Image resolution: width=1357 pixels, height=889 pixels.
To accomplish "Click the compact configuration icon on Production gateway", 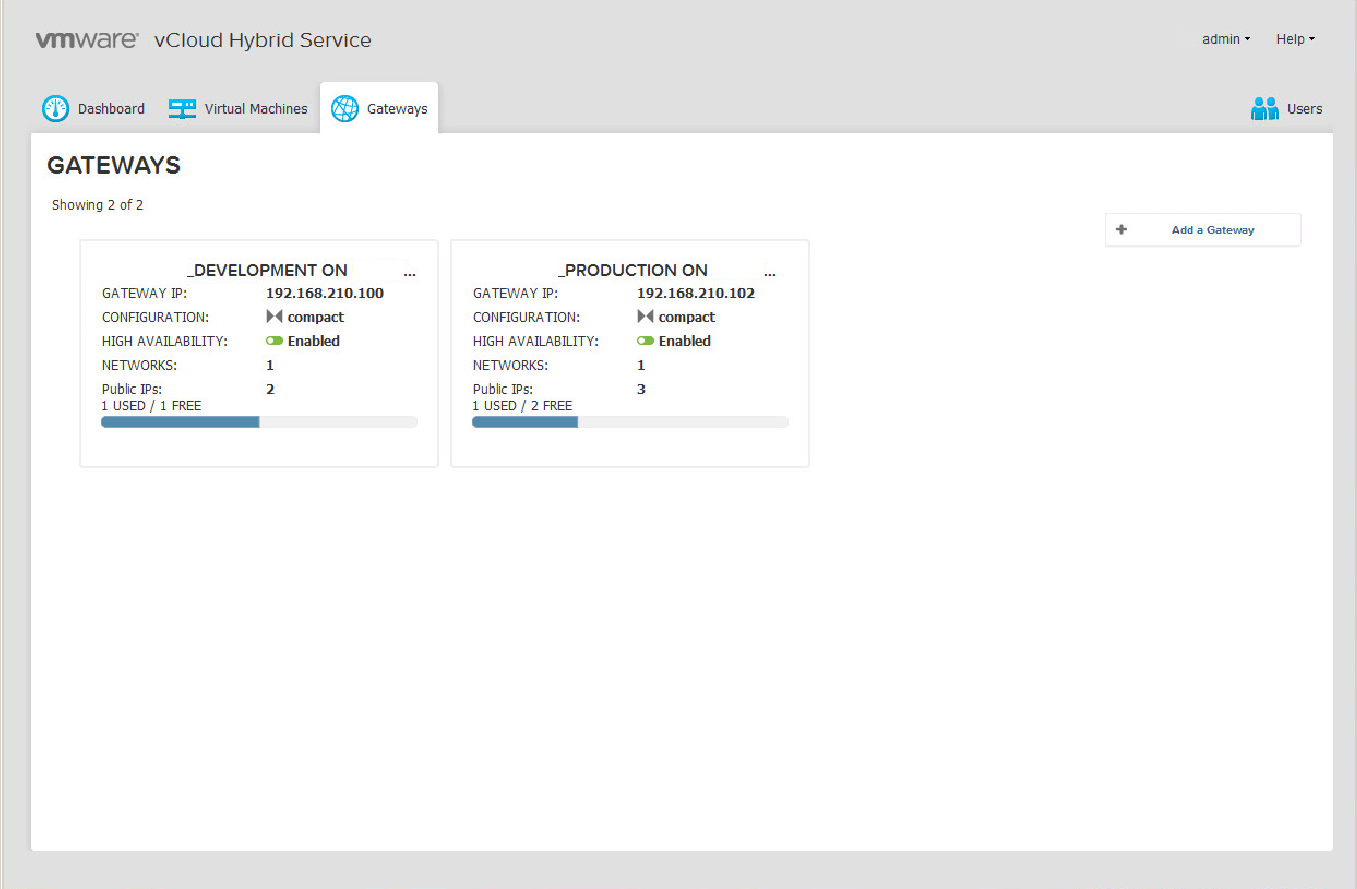I will pos(646,317).
